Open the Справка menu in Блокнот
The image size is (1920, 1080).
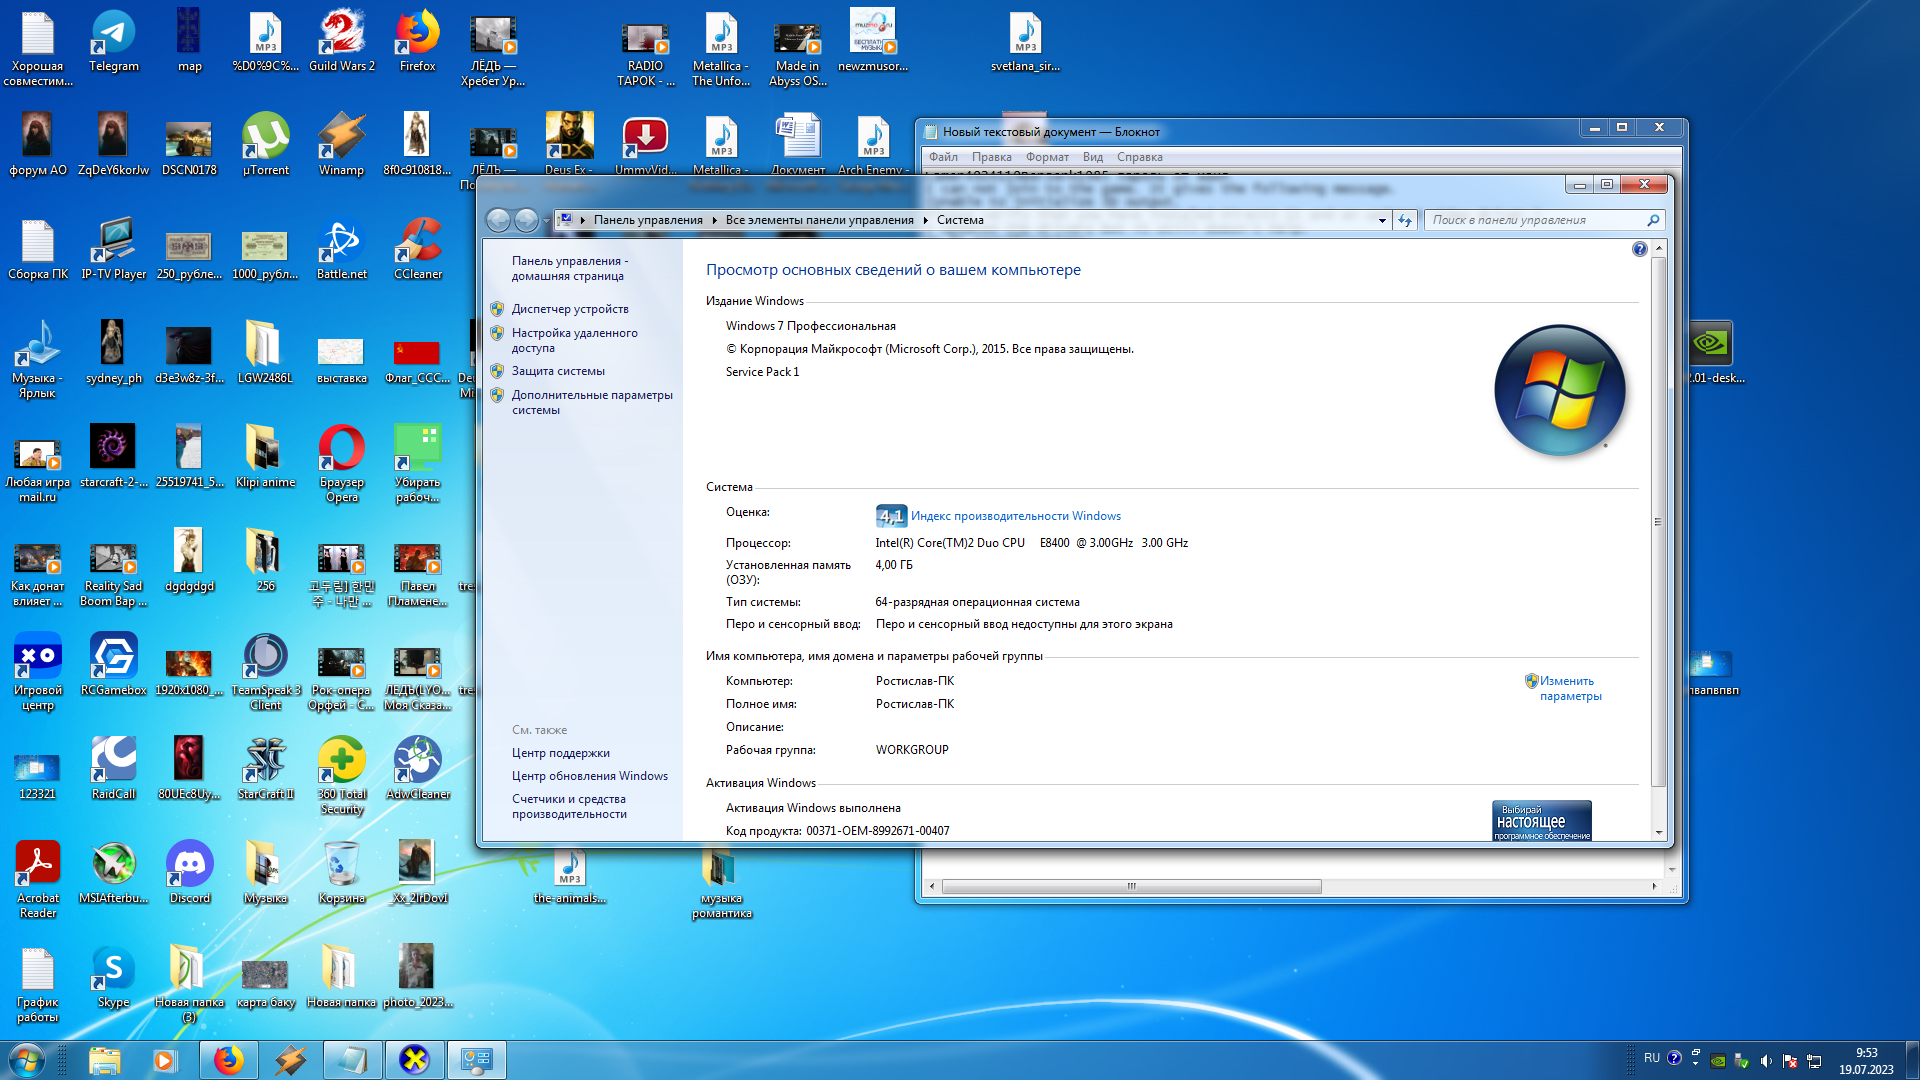tap(1139, 157)
